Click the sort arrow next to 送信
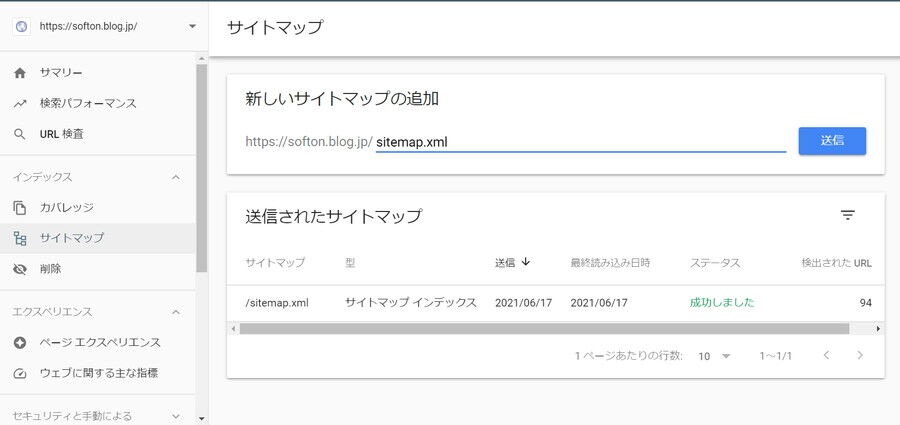Screen dimensions: 900x425 525,262
